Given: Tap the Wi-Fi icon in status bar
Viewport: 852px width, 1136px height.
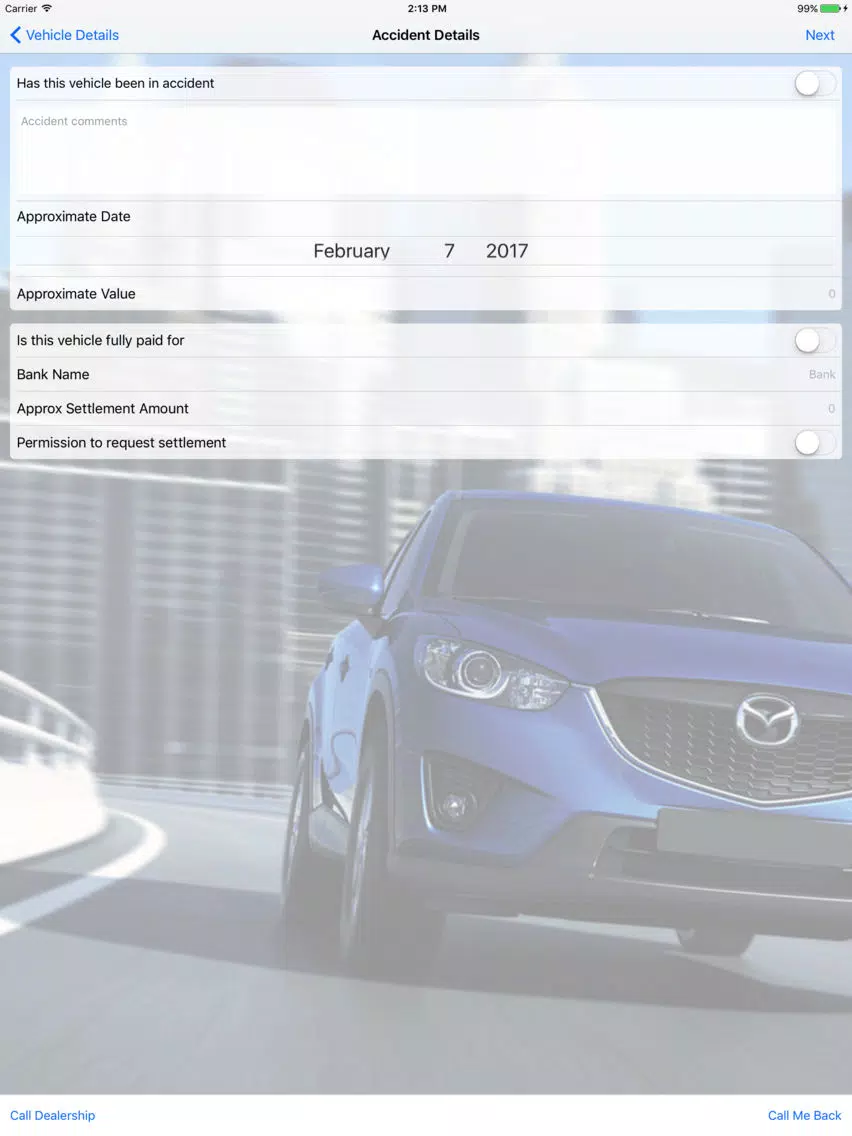Looking at the screenshot, I should (47, 9).
